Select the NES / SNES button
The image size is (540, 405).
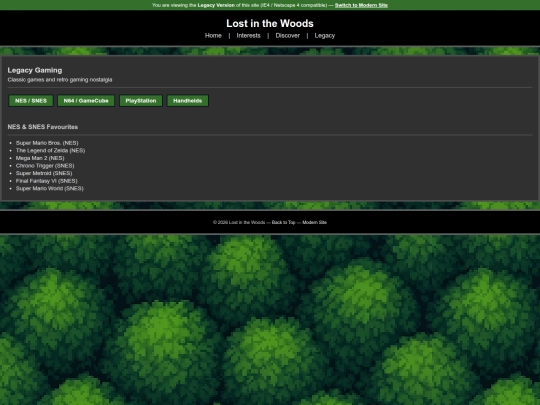click(31, 101)
